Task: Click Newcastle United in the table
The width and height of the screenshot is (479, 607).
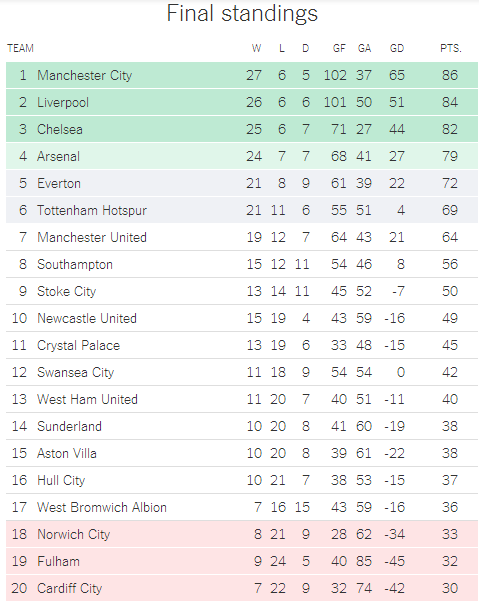Action: click(87, 318)
